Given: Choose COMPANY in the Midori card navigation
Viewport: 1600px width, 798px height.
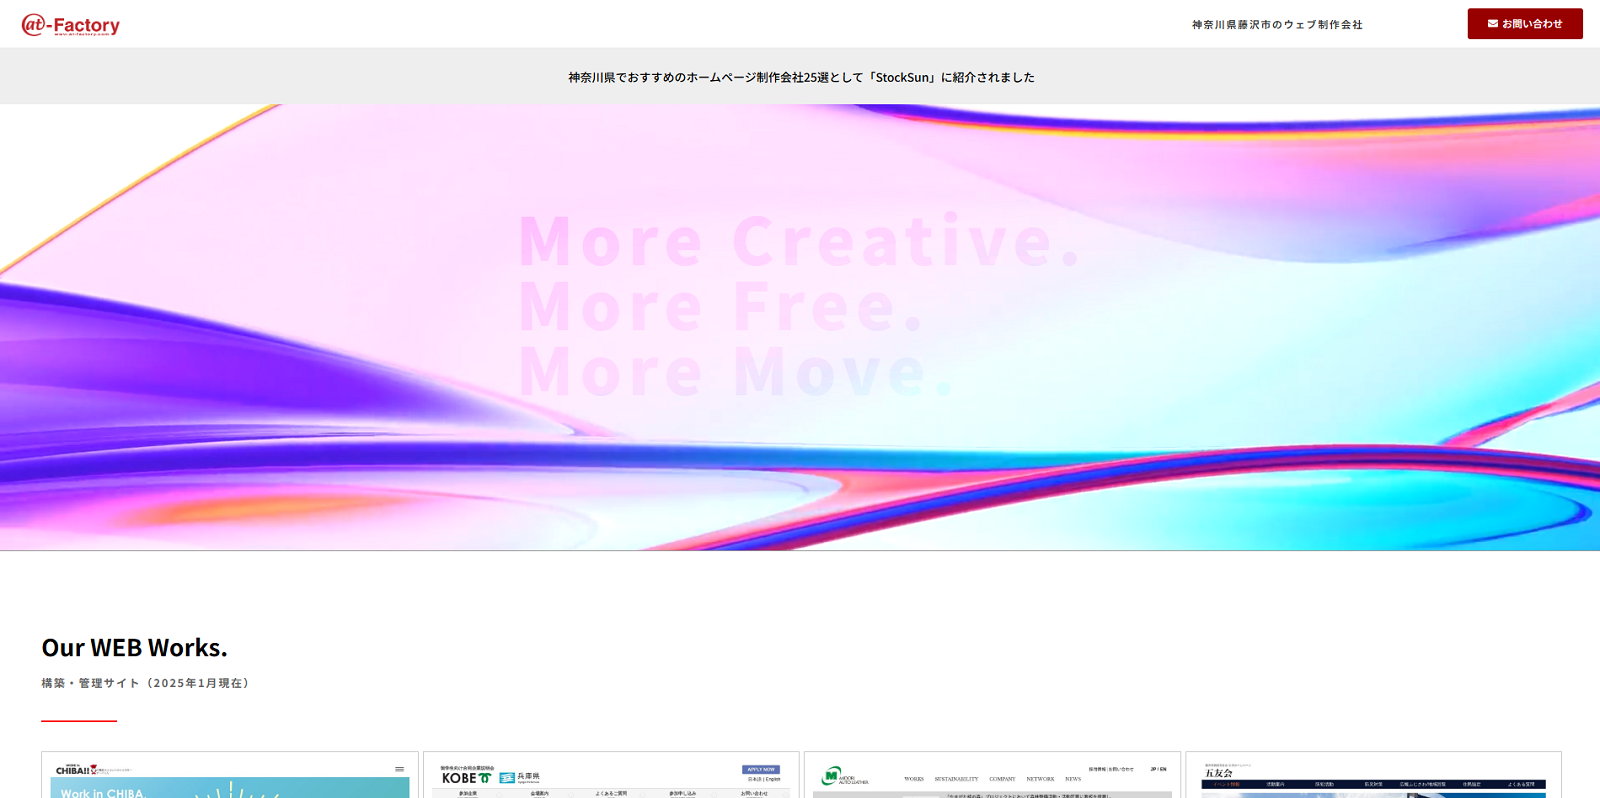Looking at the screenshot, I should [x=1002, y=779].
